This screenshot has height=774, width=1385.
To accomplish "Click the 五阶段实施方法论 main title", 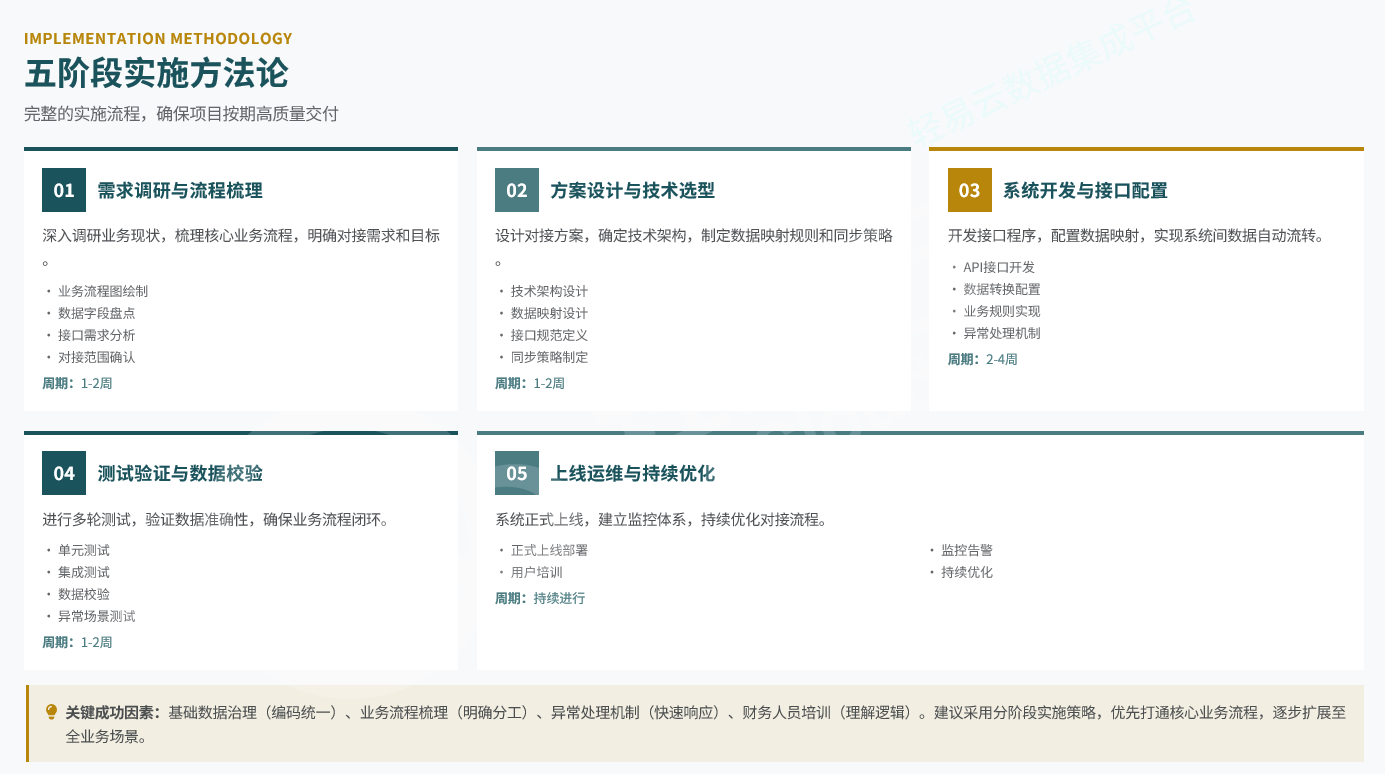I will [x=156, y=74].
